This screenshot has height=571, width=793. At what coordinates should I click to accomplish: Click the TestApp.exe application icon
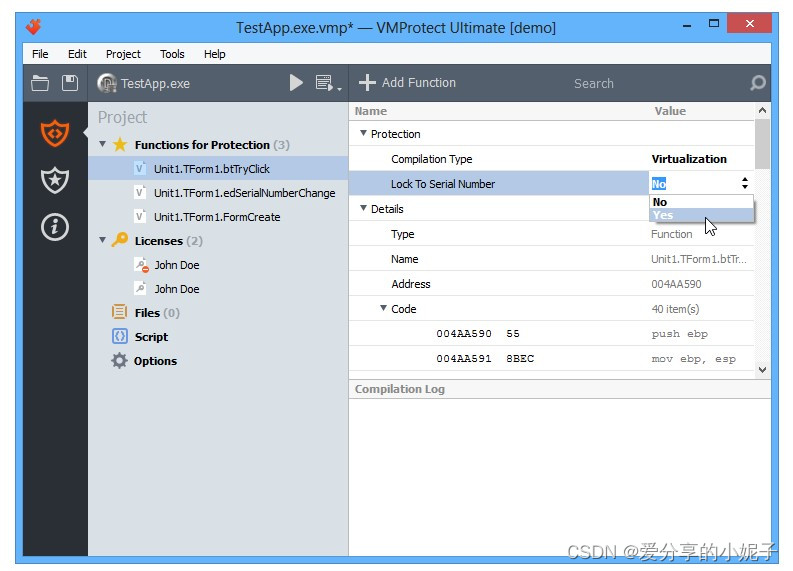[x=107, y=83]
